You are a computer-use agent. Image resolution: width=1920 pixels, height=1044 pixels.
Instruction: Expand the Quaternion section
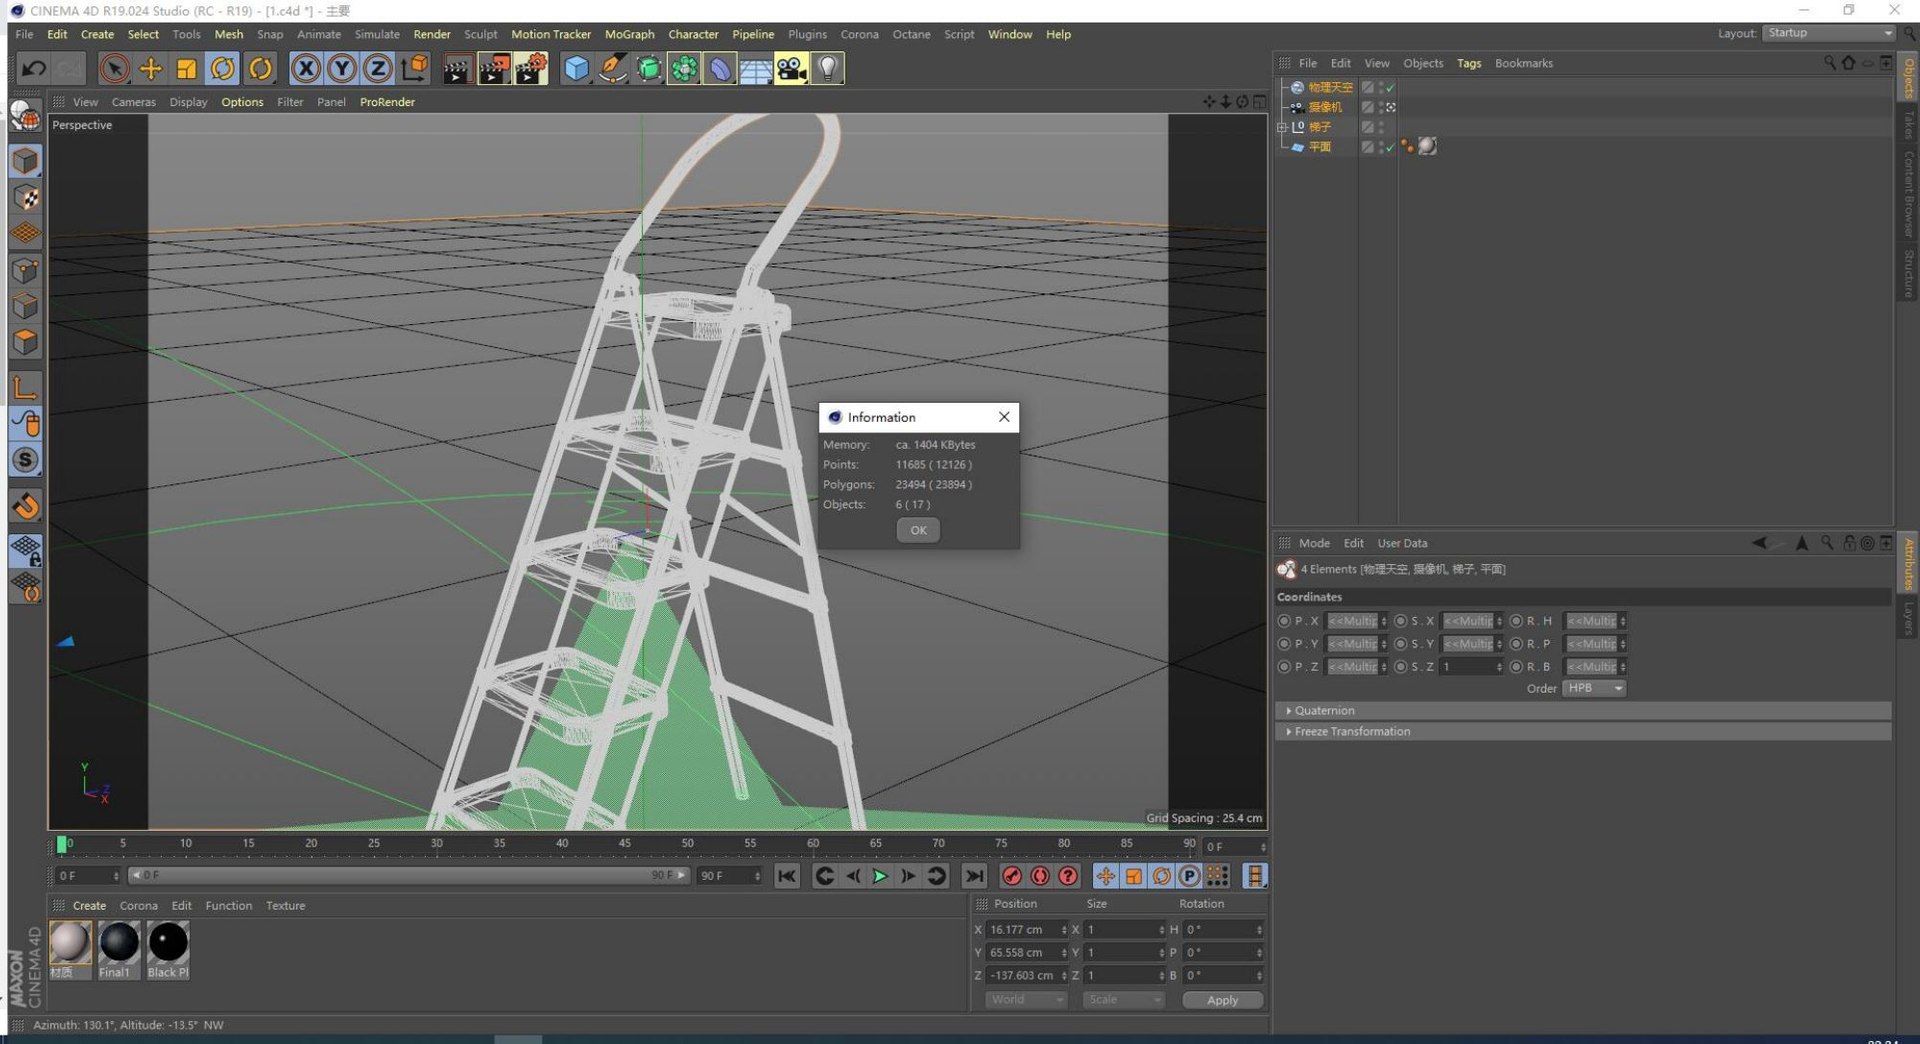1289,710
